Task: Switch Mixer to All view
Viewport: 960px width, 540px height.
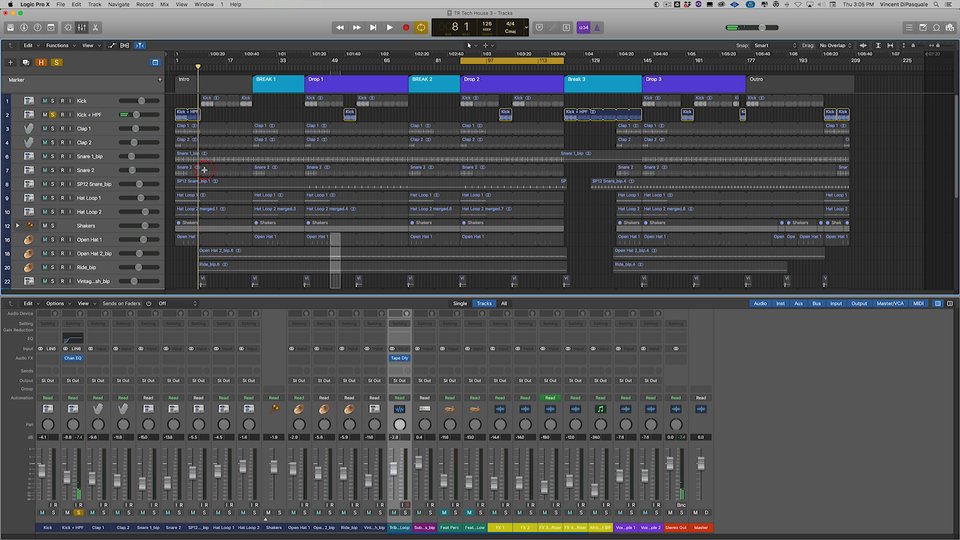Action: [504, 304]
